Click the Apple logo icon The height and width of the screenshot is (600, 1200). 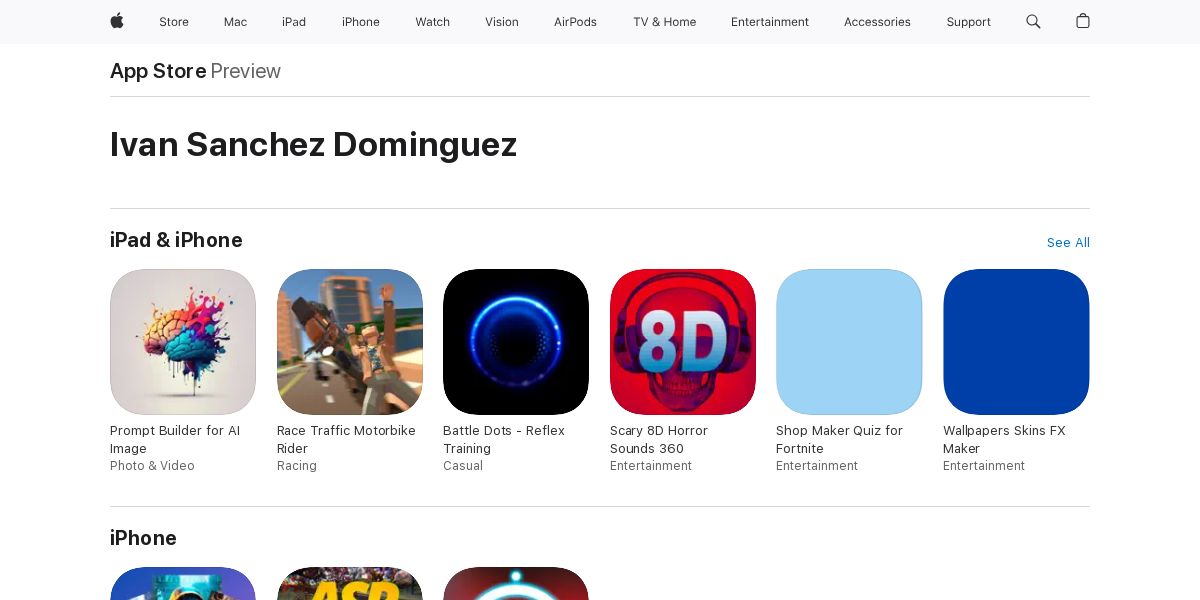[x=117, y=21]
